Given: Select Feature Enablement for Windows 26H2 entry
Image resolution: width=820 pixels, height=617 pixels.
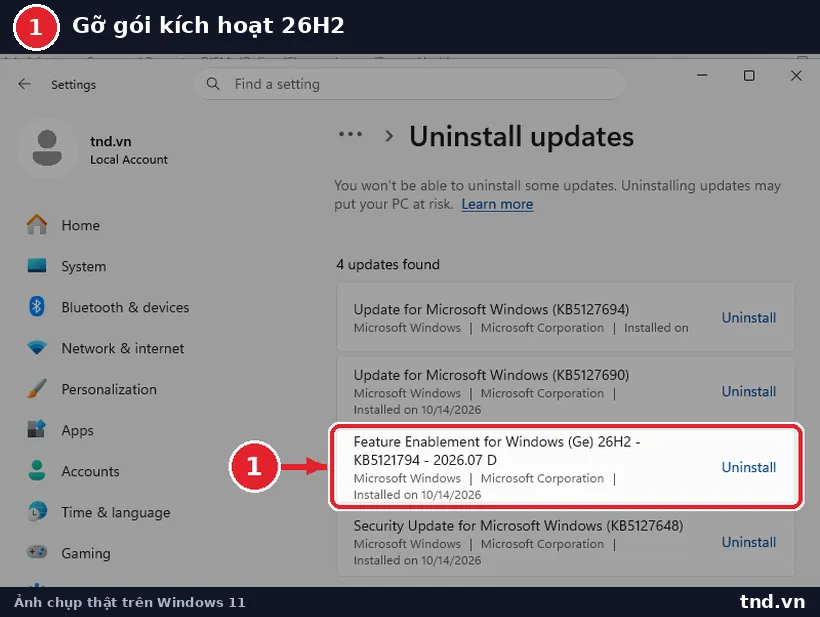Looking at the screenshot, I should [565, 466].
